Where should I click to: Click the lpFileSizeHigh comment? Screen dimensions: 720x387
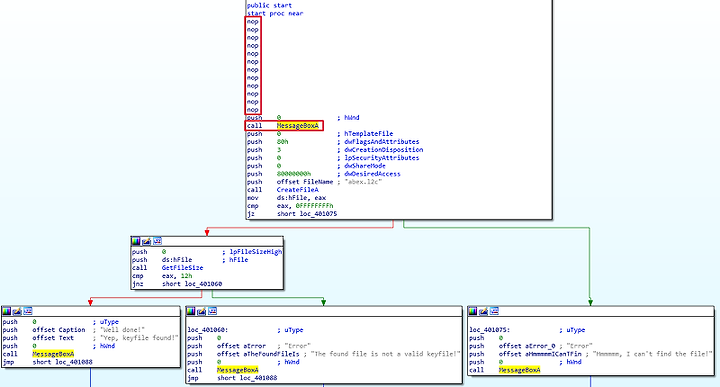(256, 252)
